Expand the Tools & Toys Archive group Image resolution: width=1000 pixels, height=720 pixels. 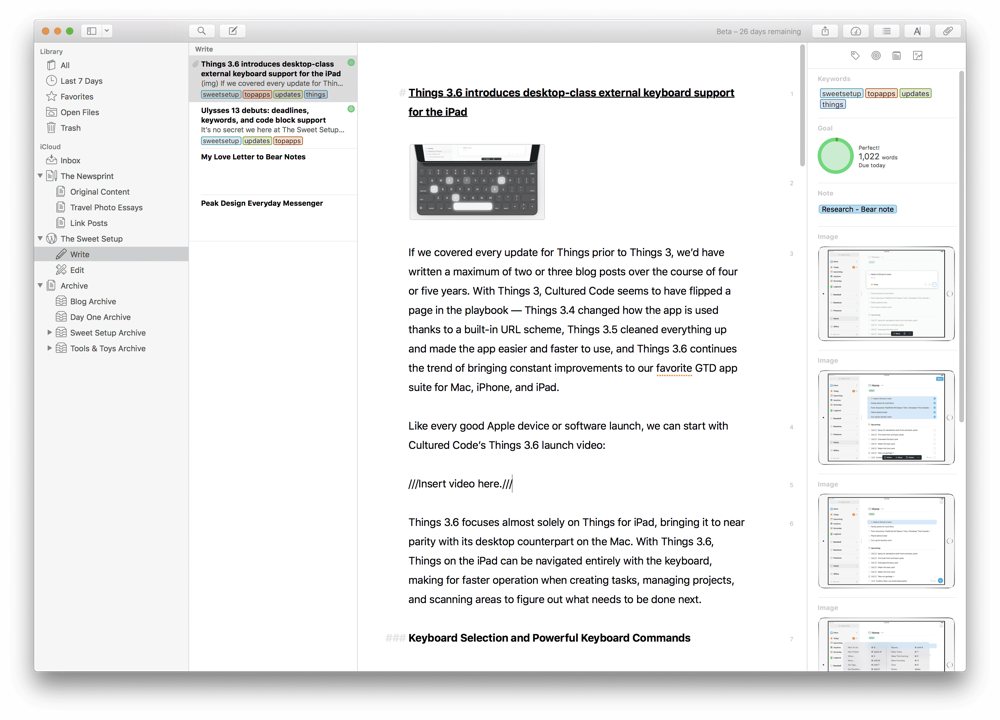[50, 348]
